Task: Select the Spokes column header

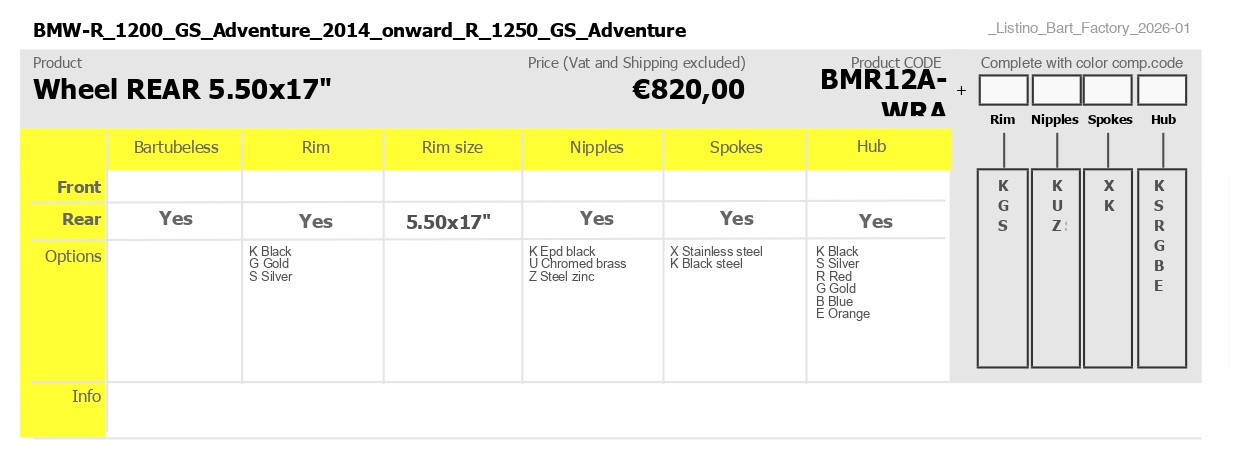Action: pos(736,148)
